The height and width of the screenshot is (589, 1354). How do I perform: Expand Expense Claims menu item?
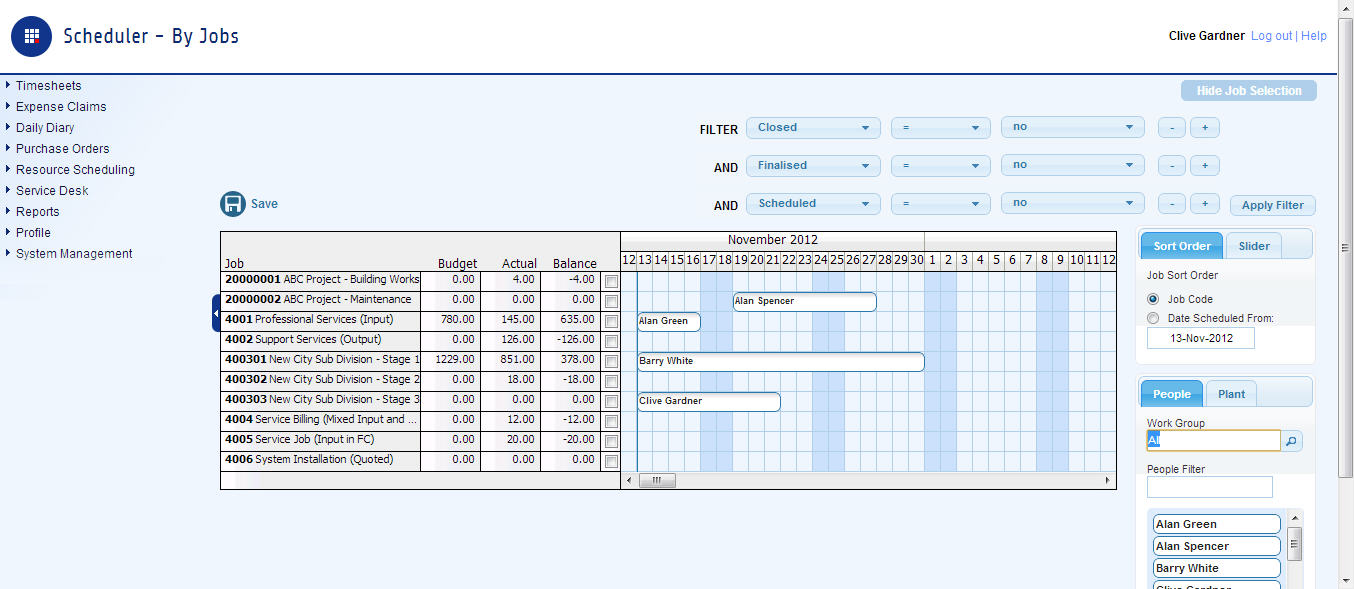(x=60, y=107)
